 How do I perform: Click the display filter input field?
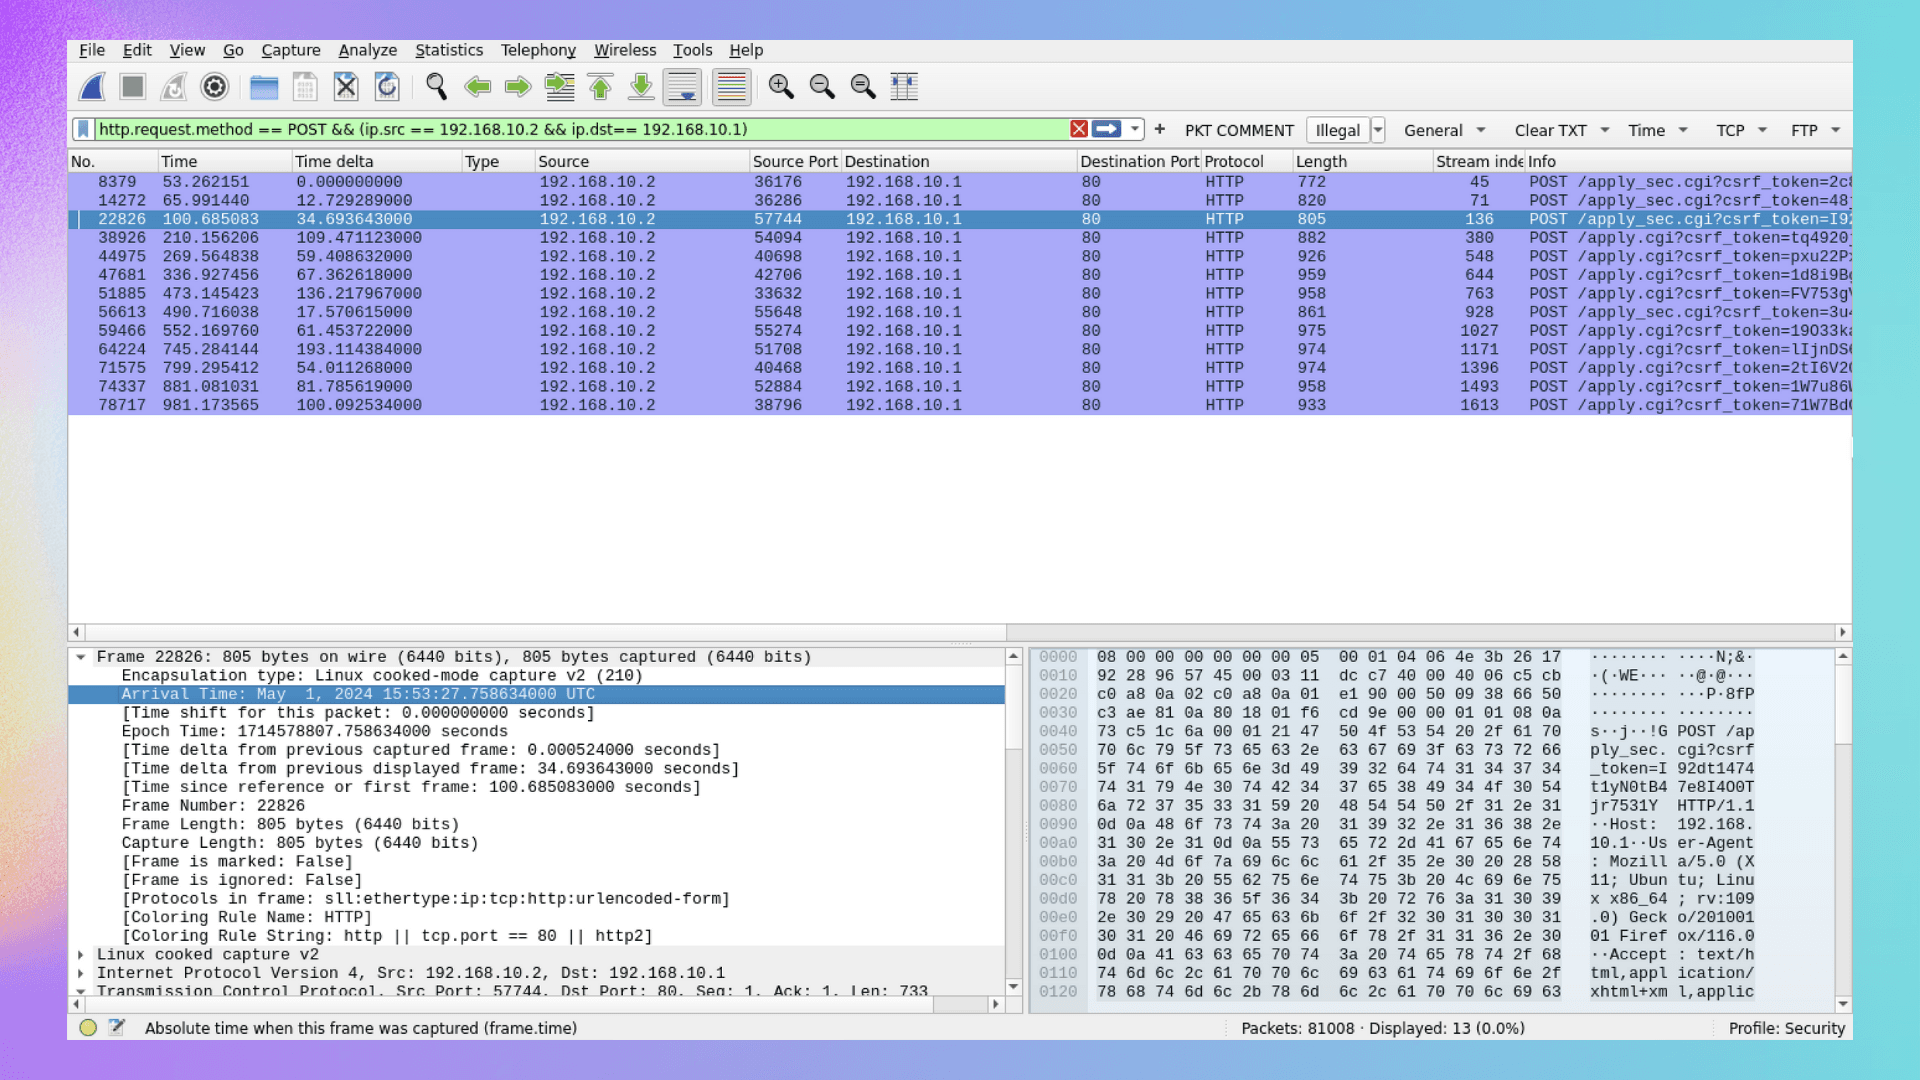tap(580, 129)
